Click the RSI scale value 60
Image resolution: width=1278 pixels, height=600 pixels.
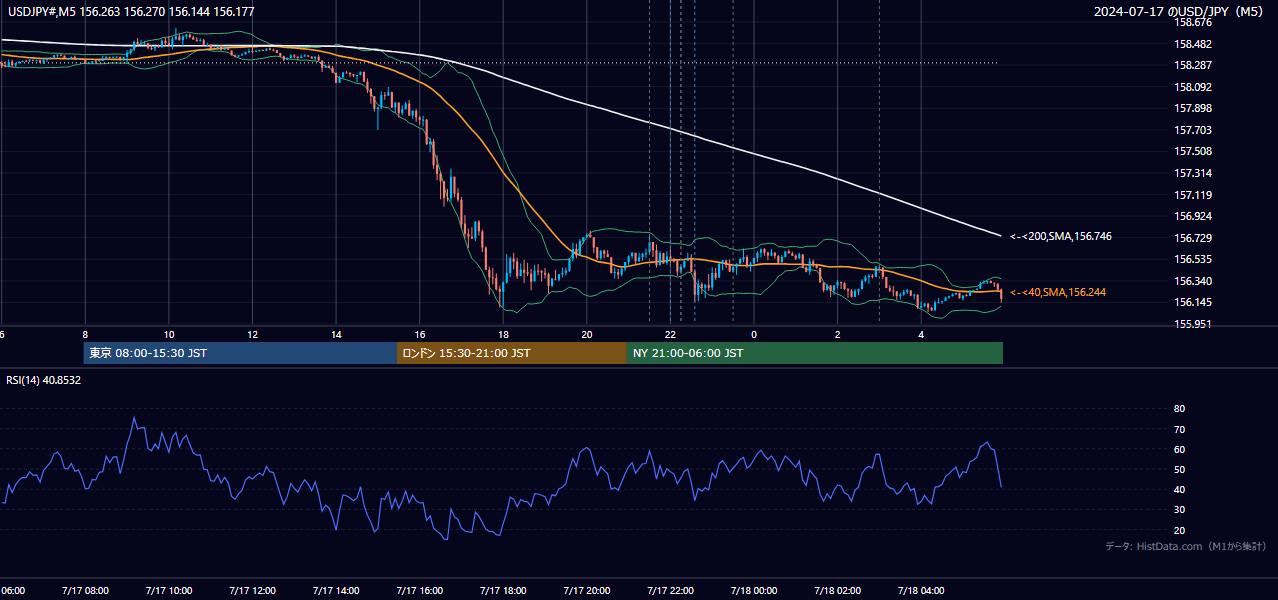(1179, 449)
